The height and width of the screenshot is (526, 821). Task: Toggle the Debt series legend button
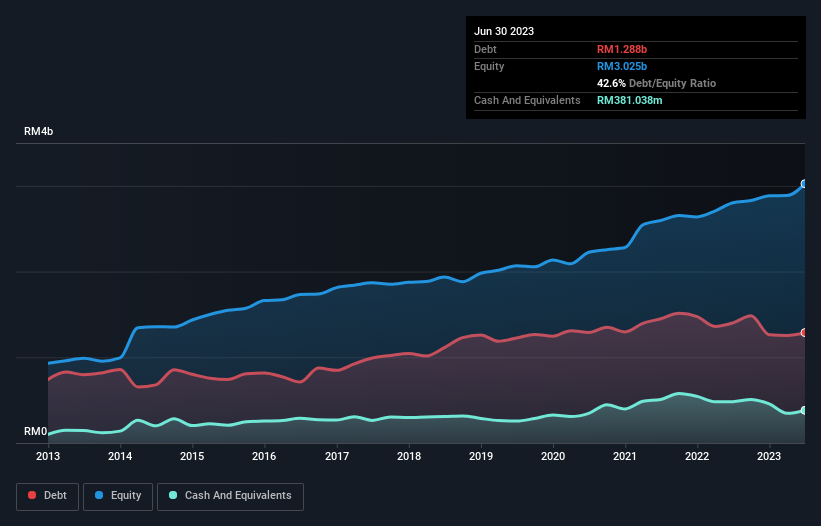48,496
